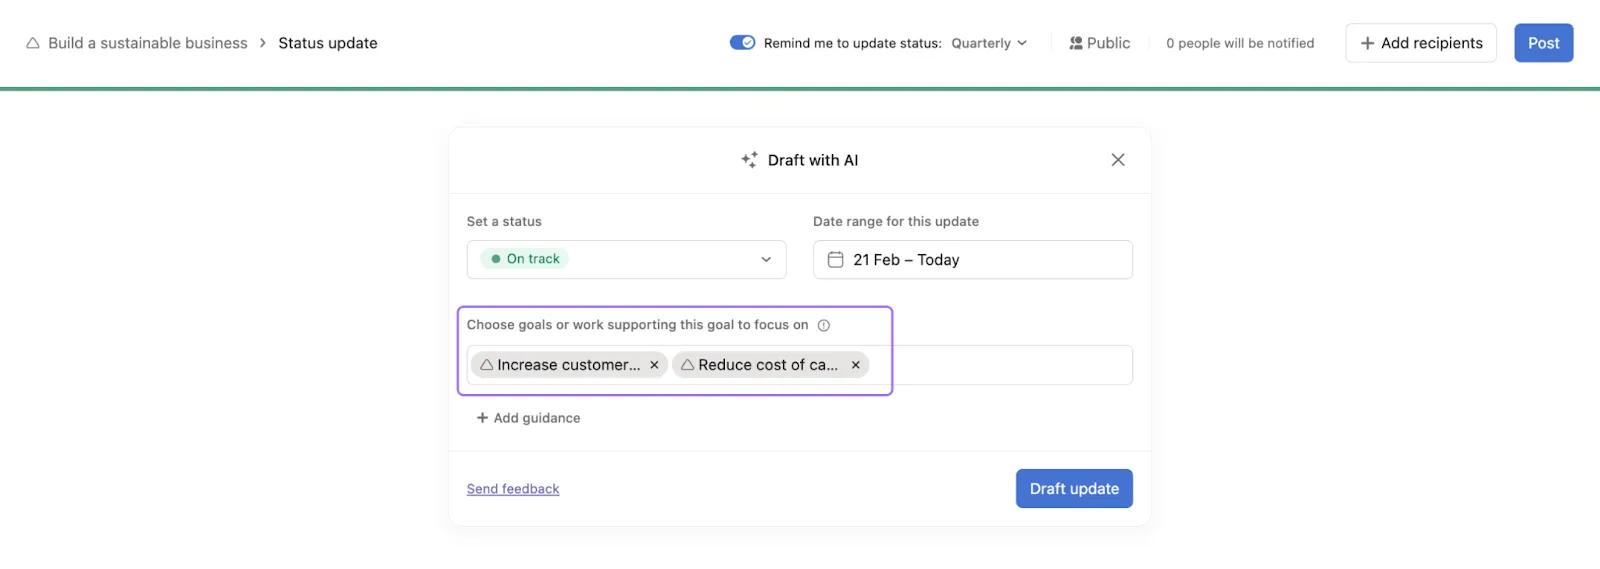
Task: Go to 'Build a sustainable business' breadcrumb
Action: click(x=147, y=43)
